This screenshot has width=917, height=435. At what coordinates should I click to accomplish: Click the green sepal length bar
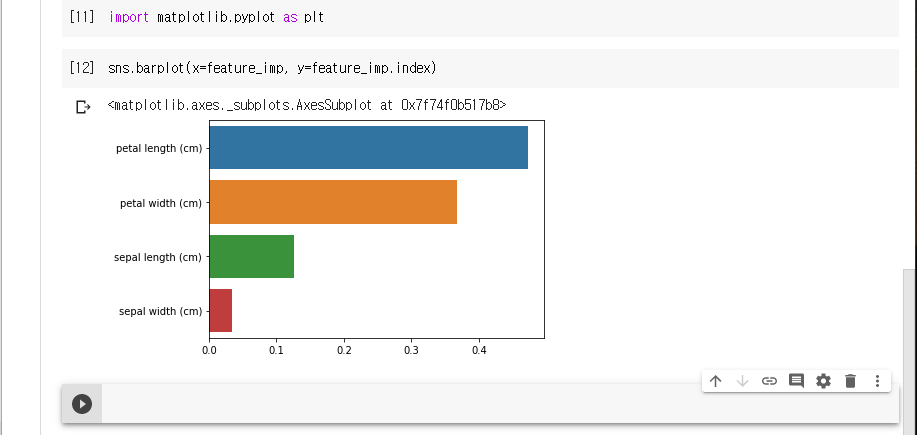pyautogui.click(x=251, y=256)
